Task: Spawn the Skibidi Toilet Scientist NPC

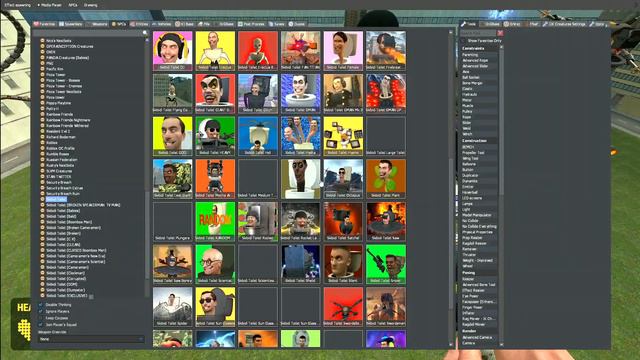Action: tap(215, 264)
